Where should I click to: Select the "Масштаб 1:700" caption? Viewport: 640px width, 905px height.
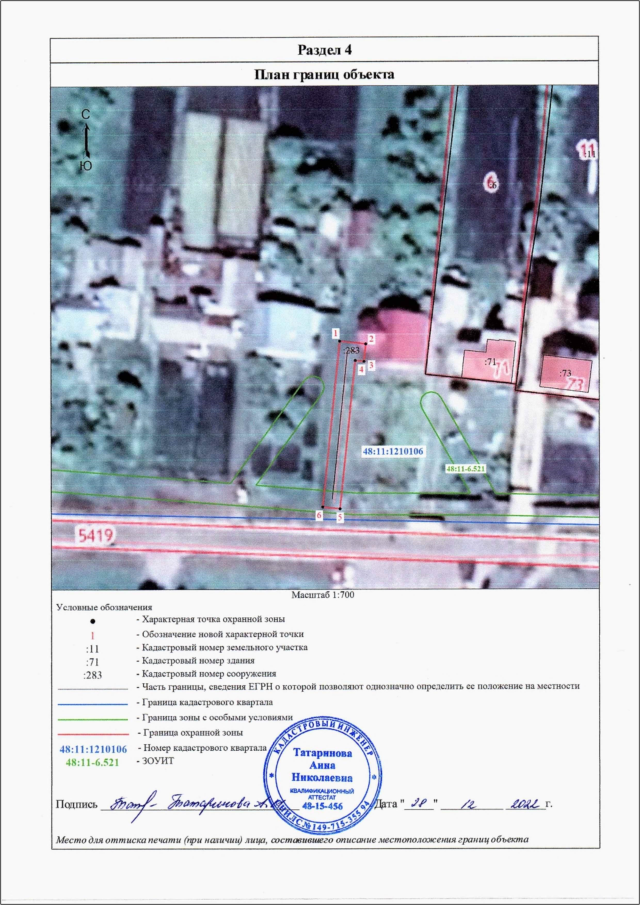click(324, 594)
